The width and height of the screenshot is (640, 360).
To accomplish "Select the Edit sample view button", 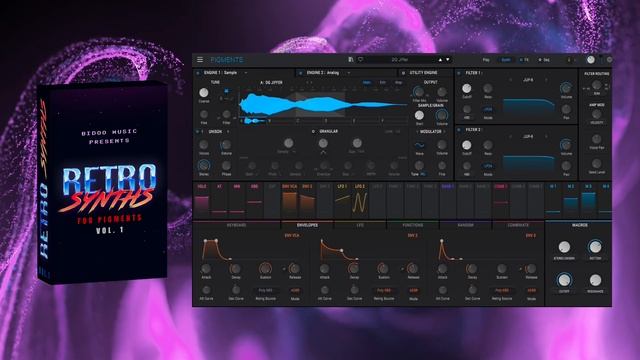I will (x=382, y=82).
